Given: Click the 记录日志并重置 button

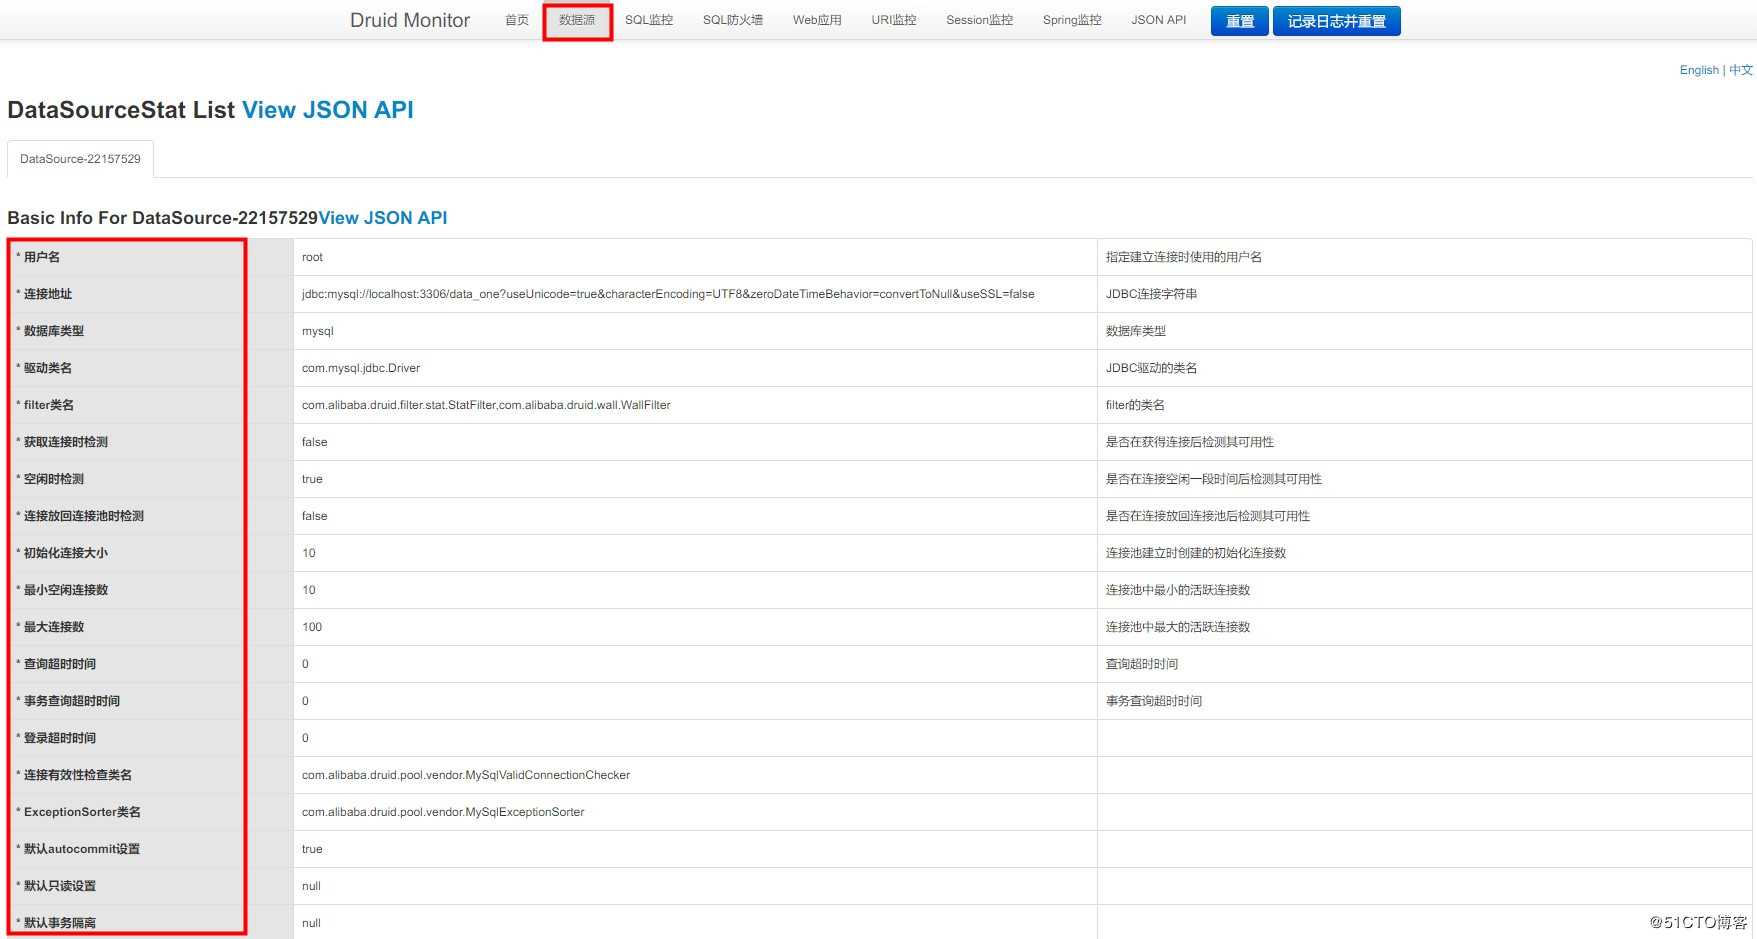Looking at the screenshot, I should coord(1336,21).
